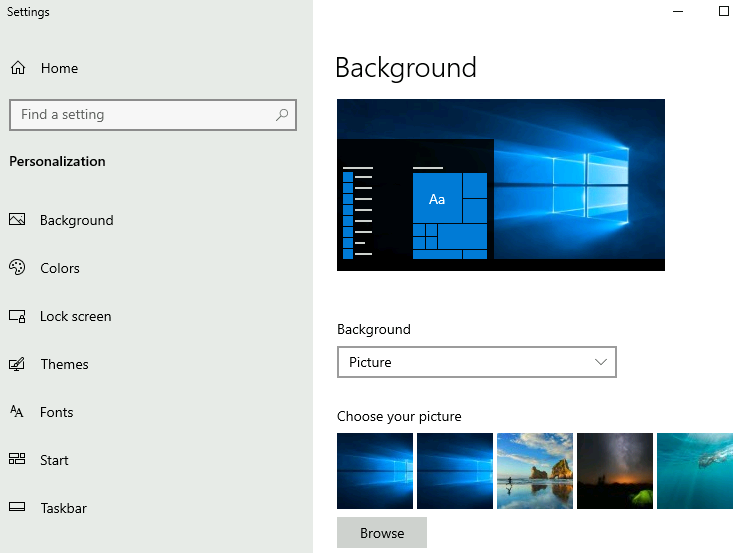
Task: Choose the beach rocks wallpaper thumbnail
Action: point(535,471)
